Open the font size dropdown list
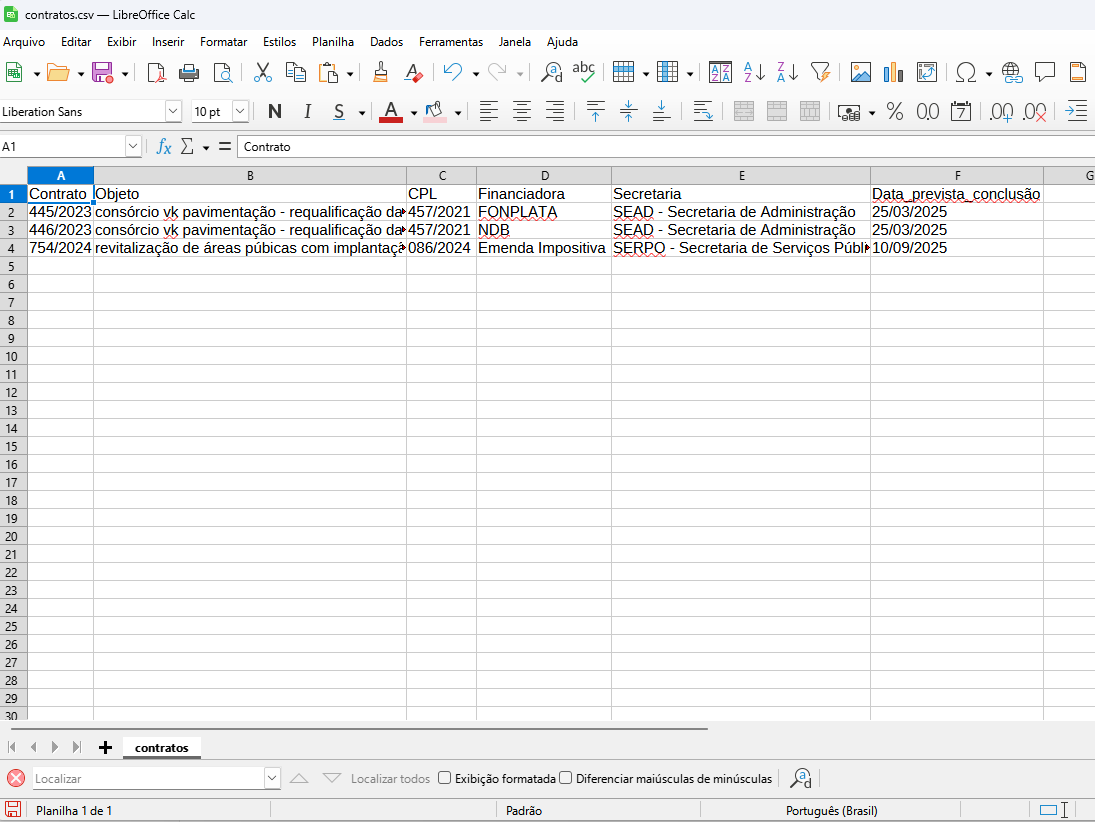Screen dimensions: 1095x822 (x=240, y=112)
